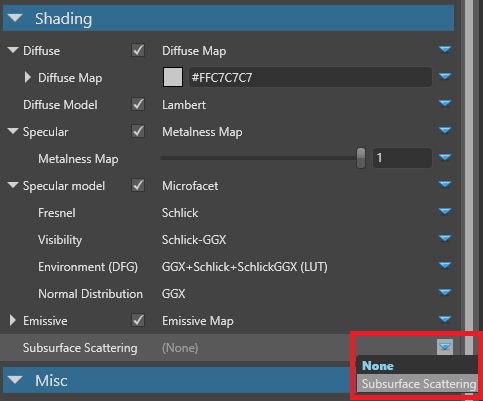The width and height of the screenshot is (483, 401).
Task: Choose Subsurface Scattering from the dropdown list
Action: pos(417,383)
